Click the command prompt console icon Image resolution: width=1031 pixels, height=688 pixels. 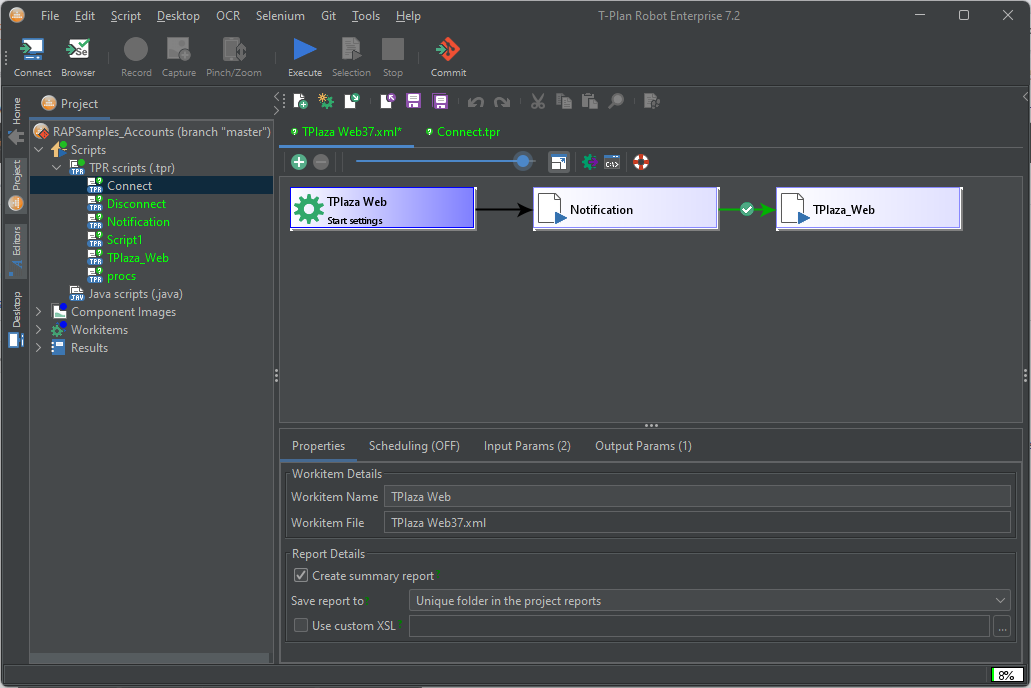click(x=612, y=162)
